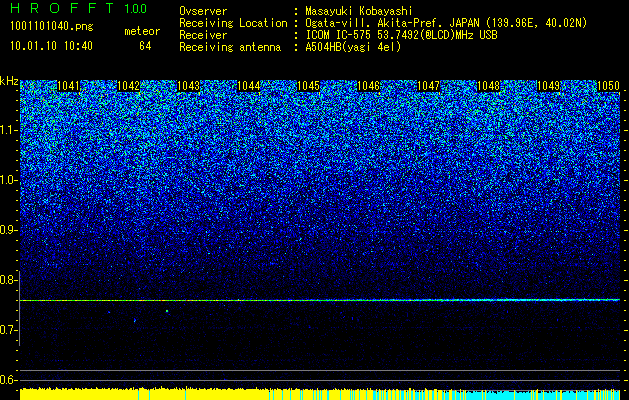The height and width of the screenshot is (400, 629).
Task: Click the HROFFT 1.0.0 title text
Action: (x=78, y=8)
